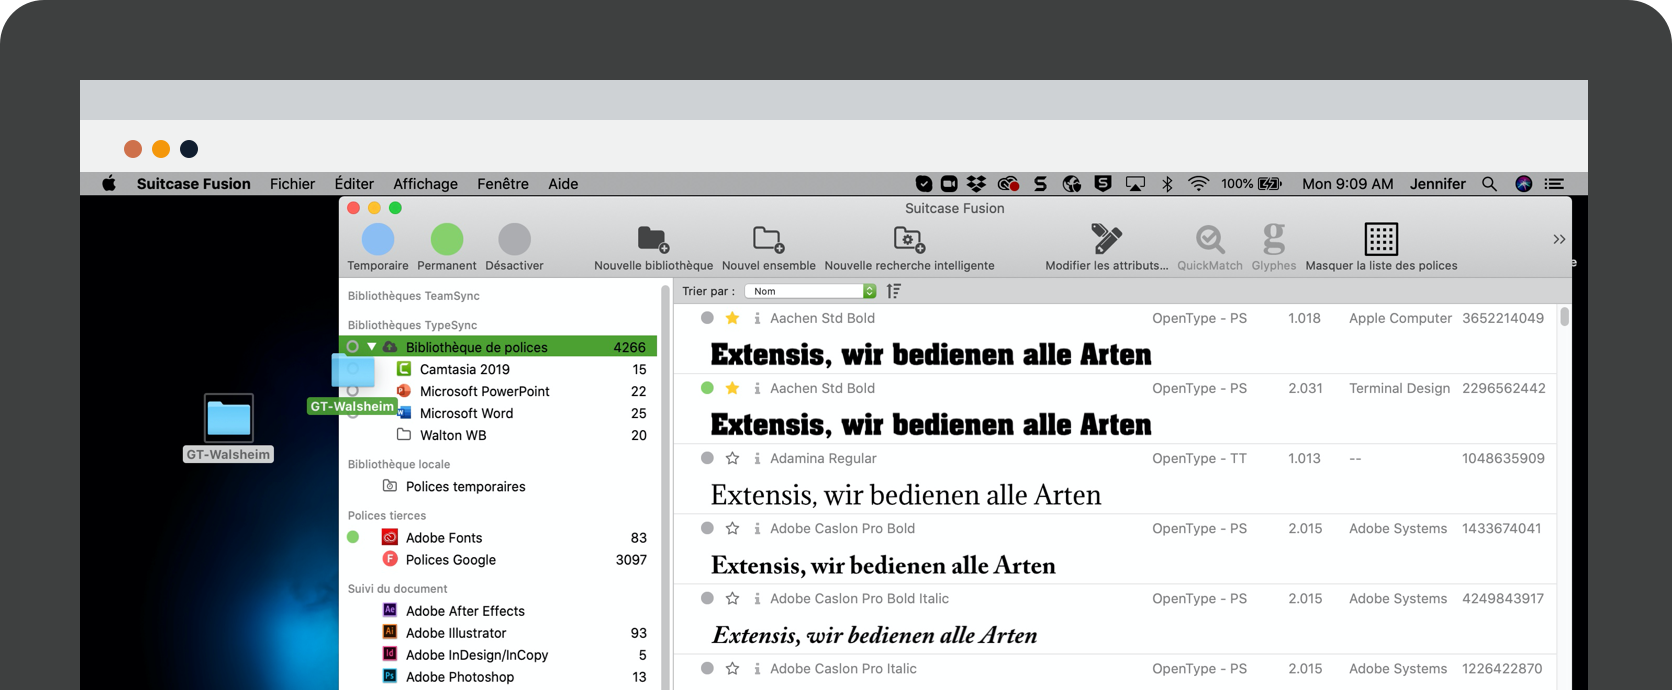The image size is (1672, 690).
Task: Open the Éditer menu
Action: coord(354,184)
